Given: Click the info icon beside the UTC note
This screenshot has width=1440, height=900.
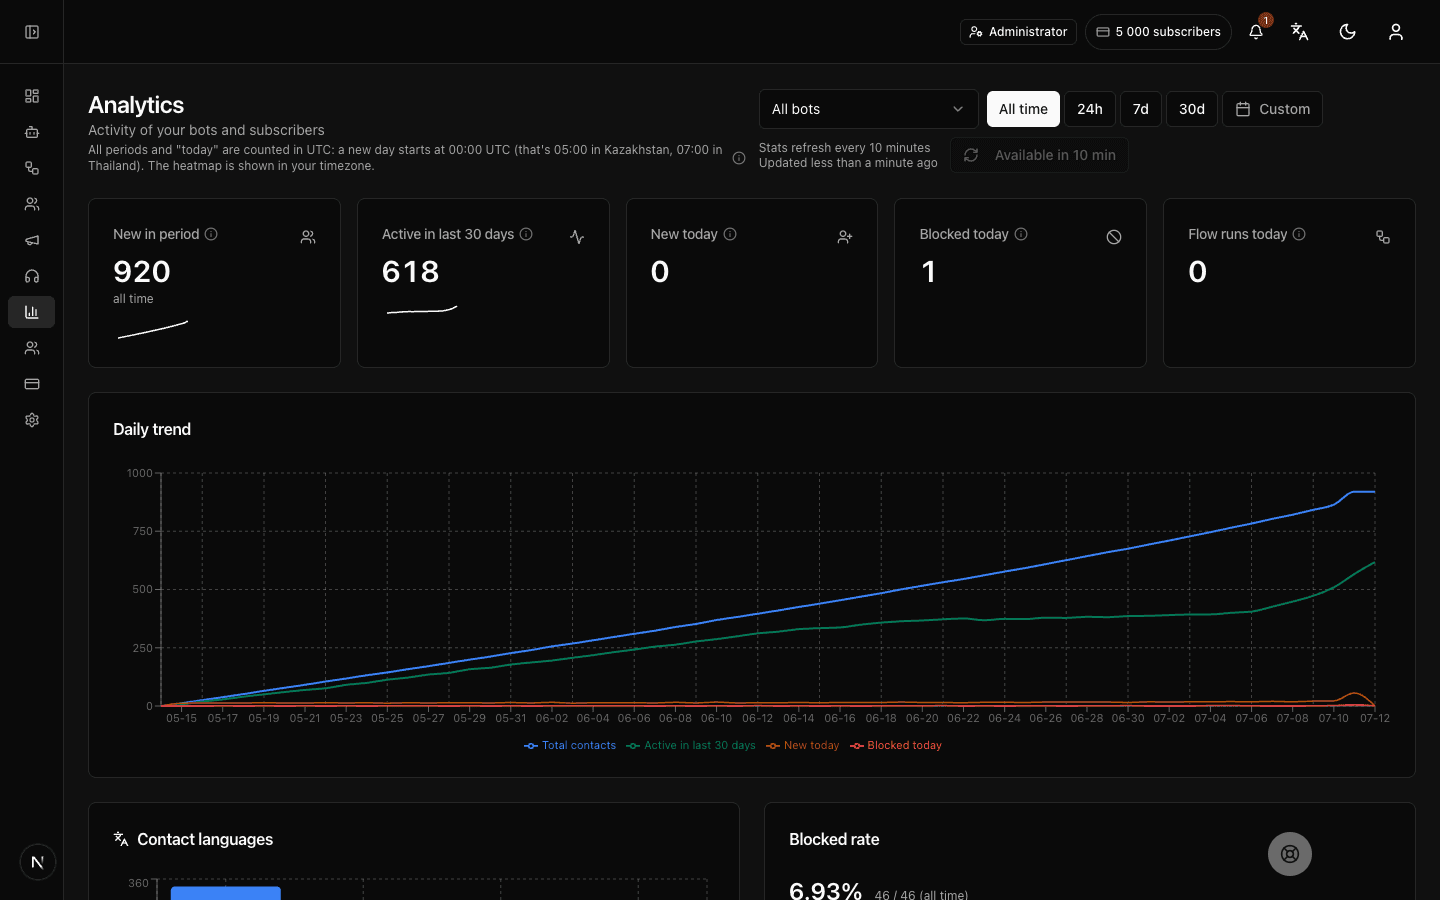Looking at the screenshot, I should [739, 158].
